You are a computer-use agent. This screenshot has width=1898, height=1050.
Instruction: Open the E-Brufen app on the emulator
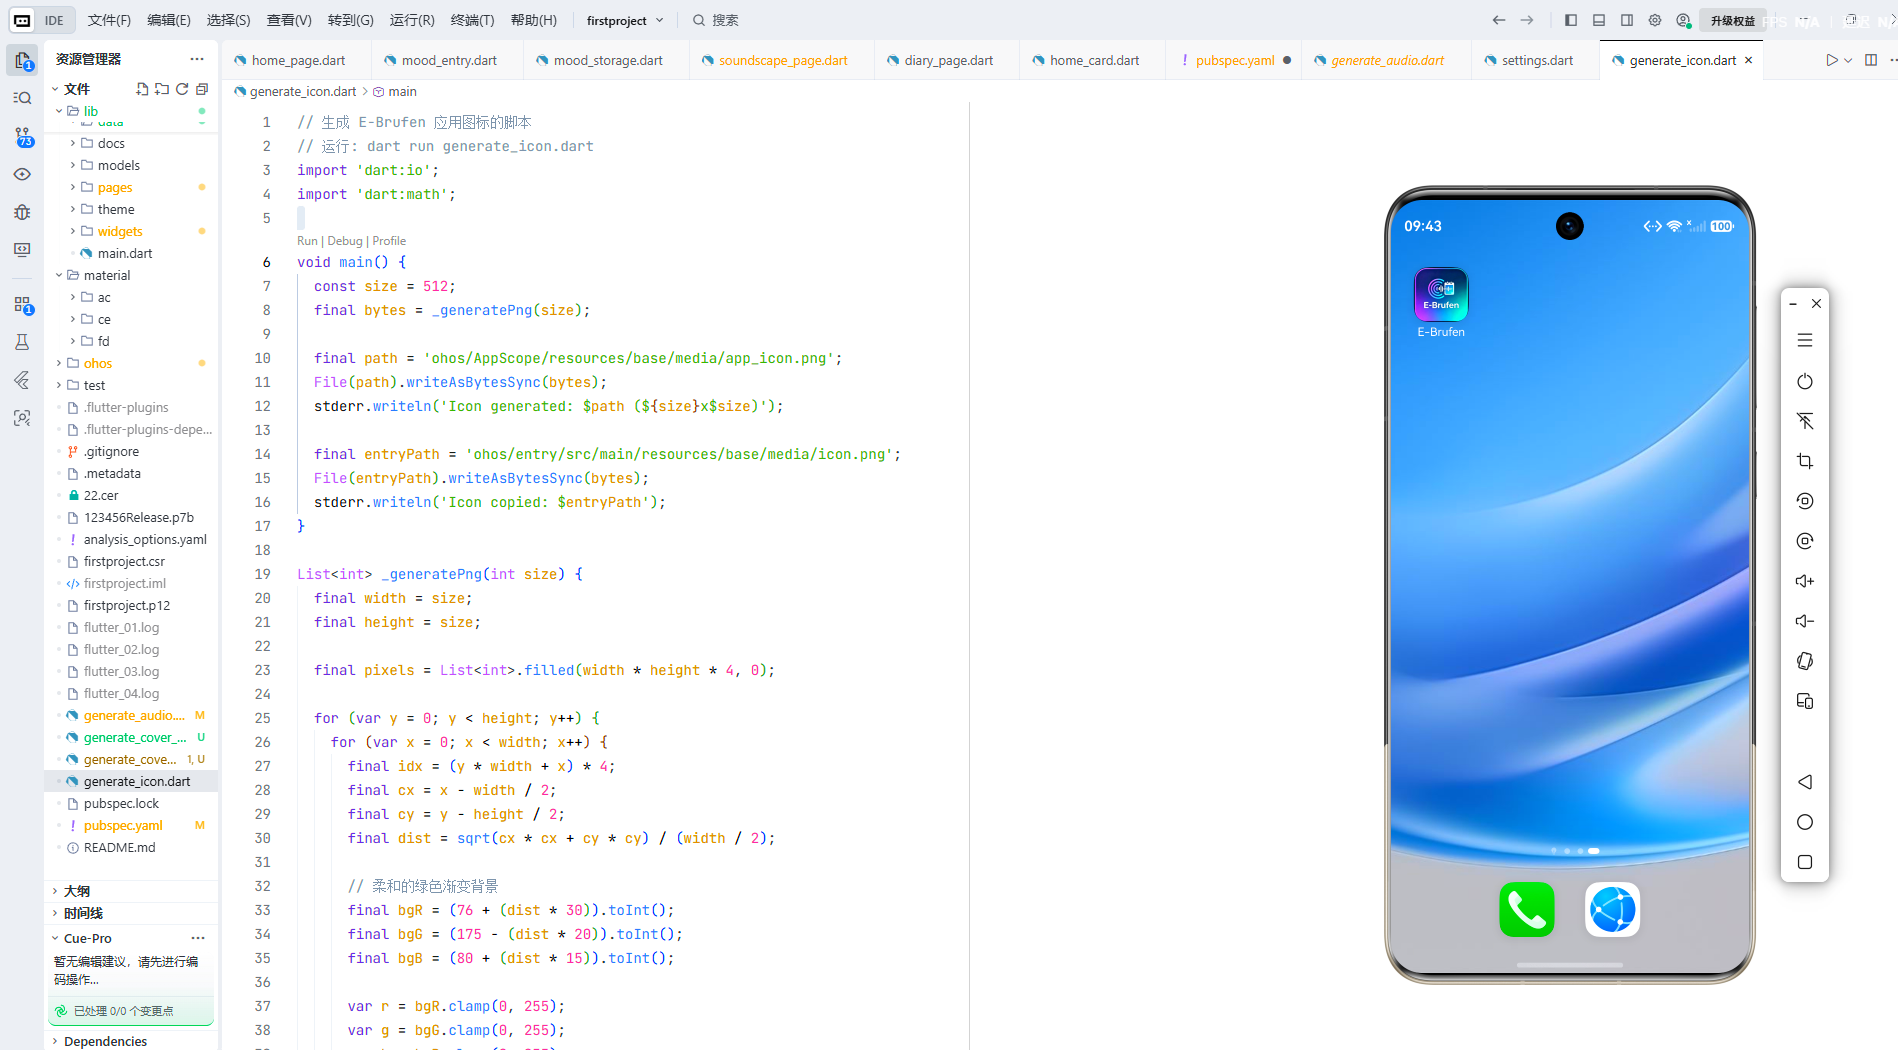point(1441,295)
